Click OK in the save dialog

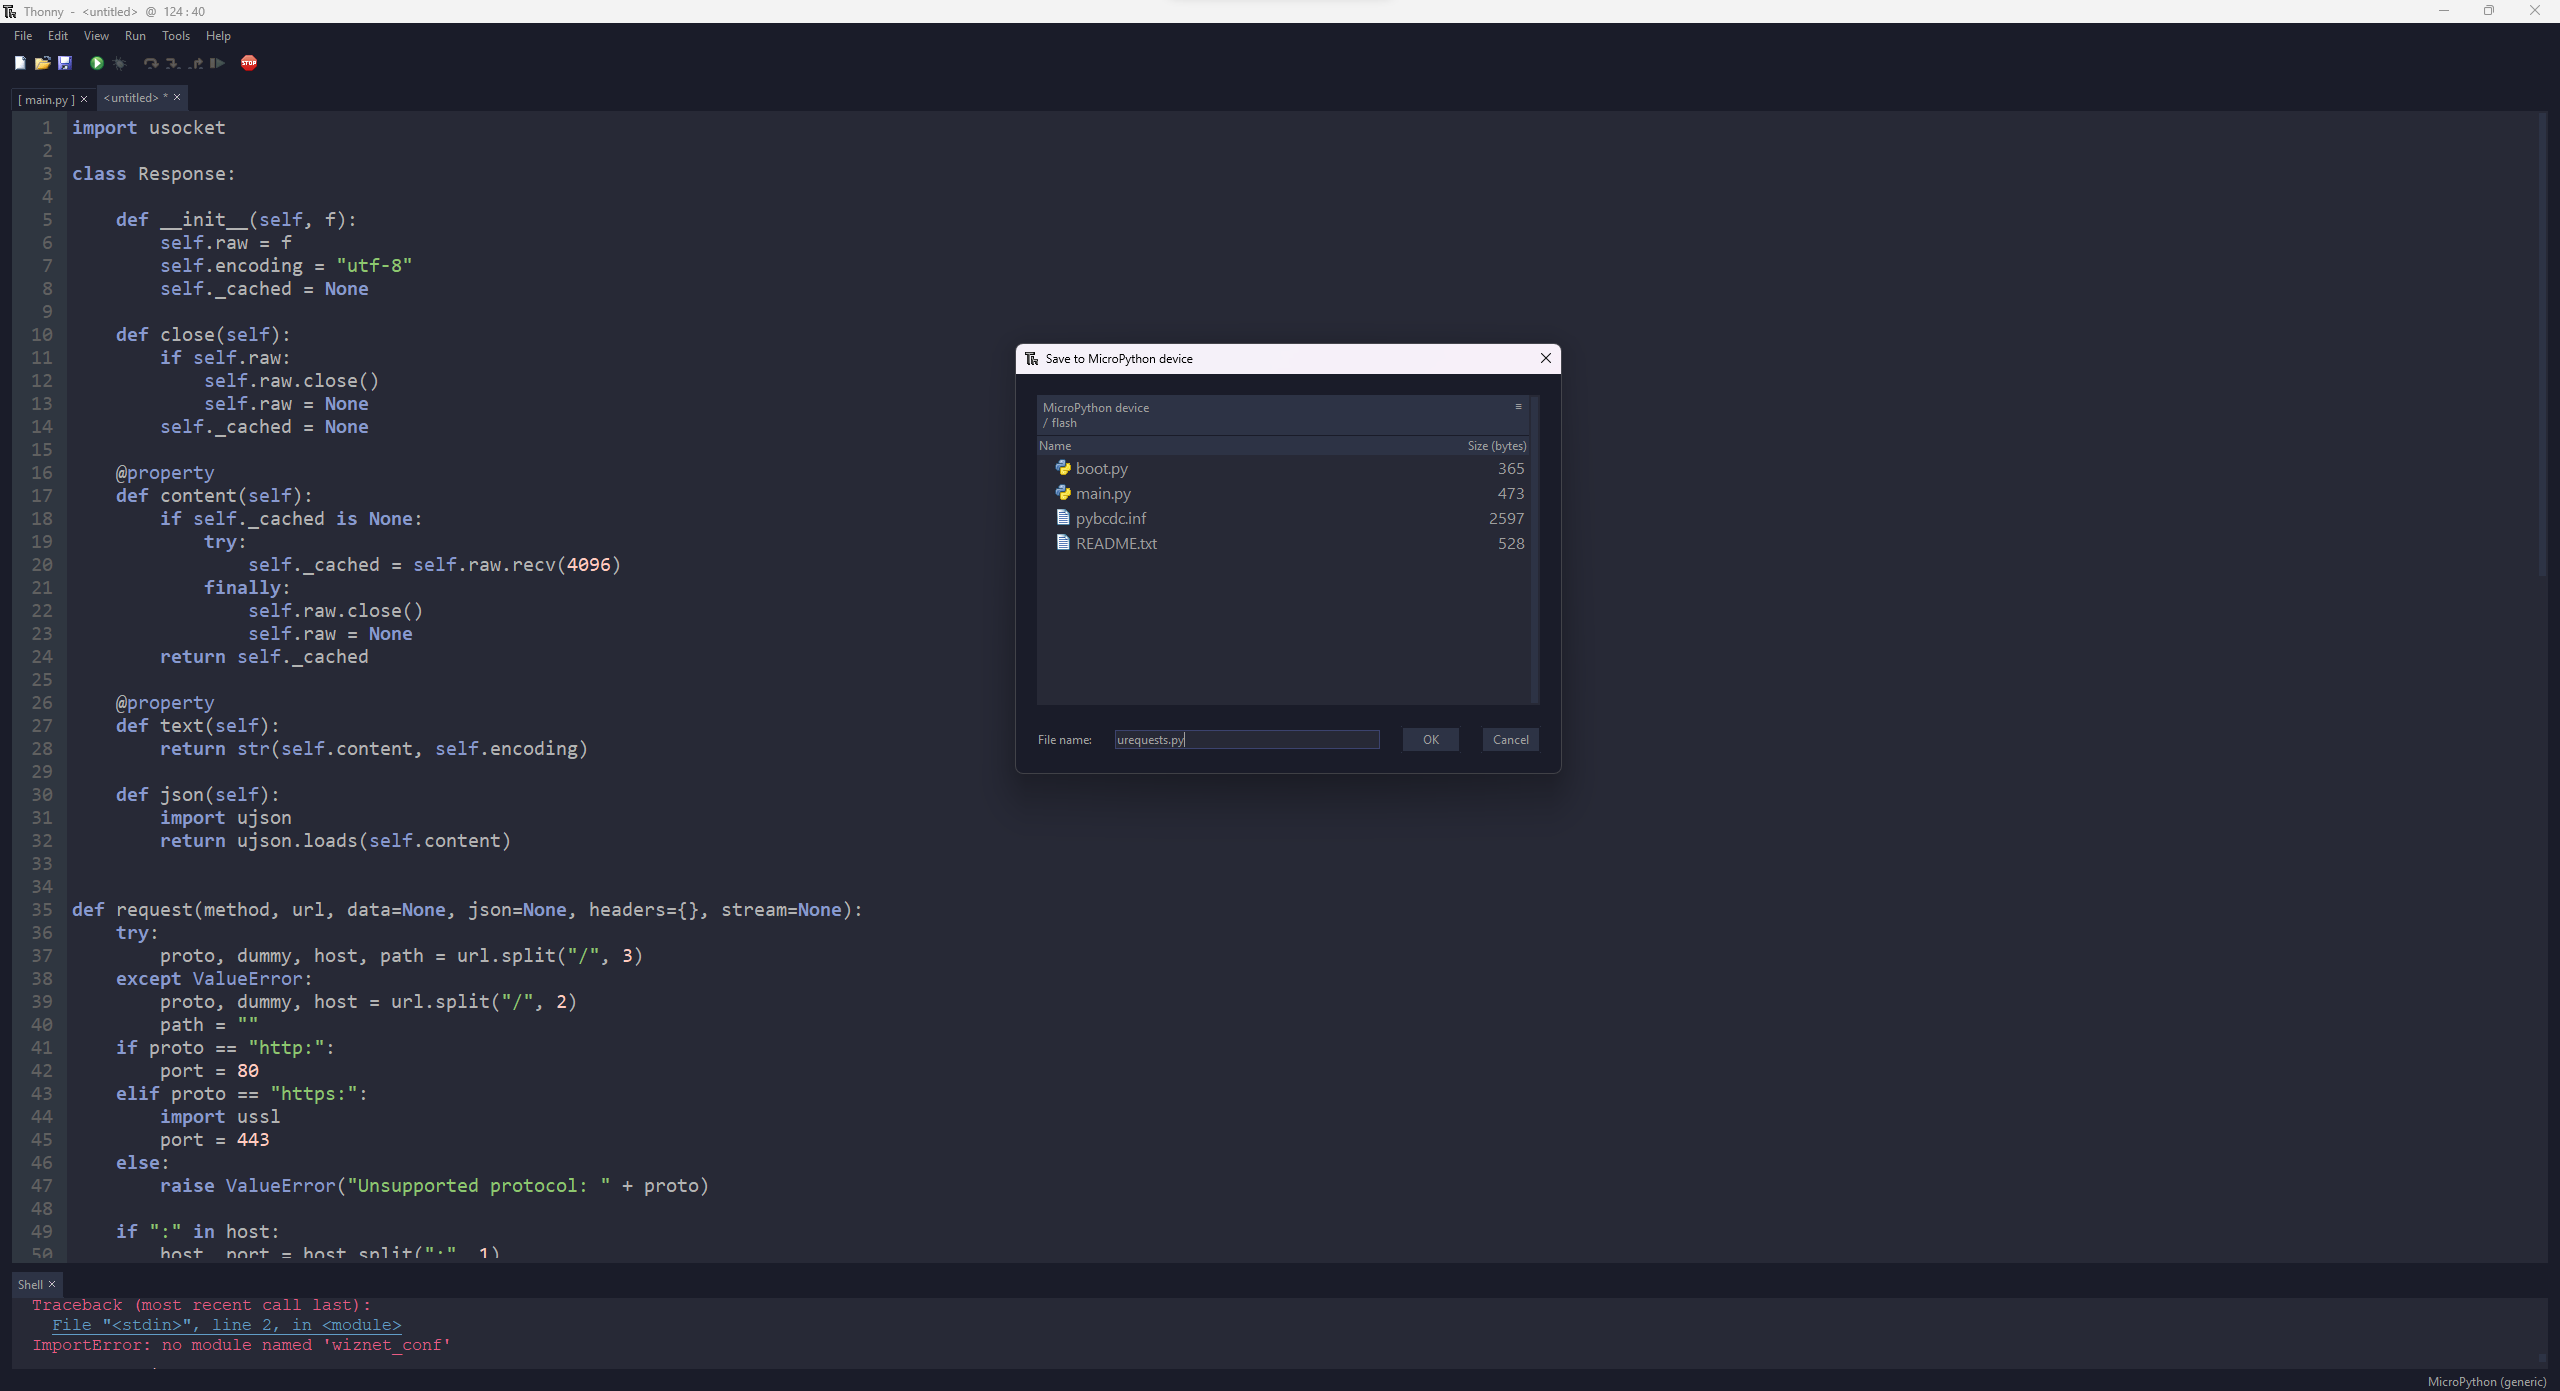[x=1430, y=740]
